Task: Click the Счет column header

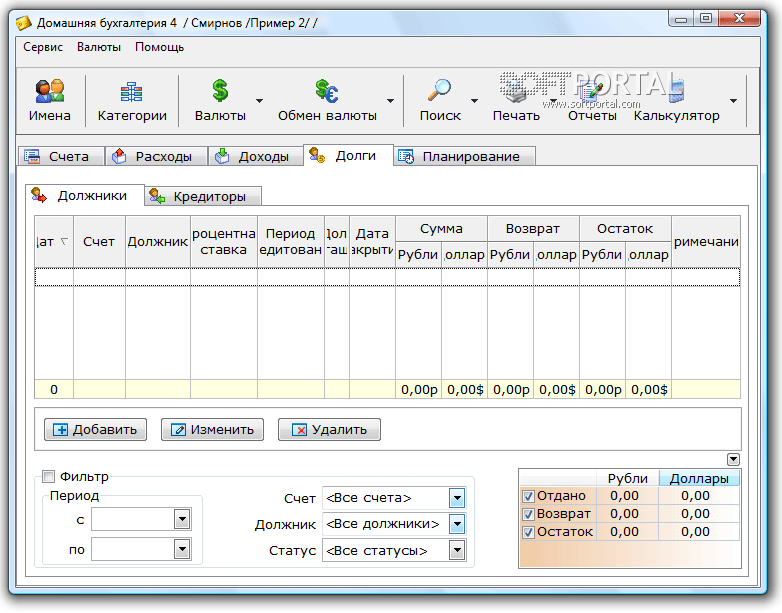Action: point(99,242)
